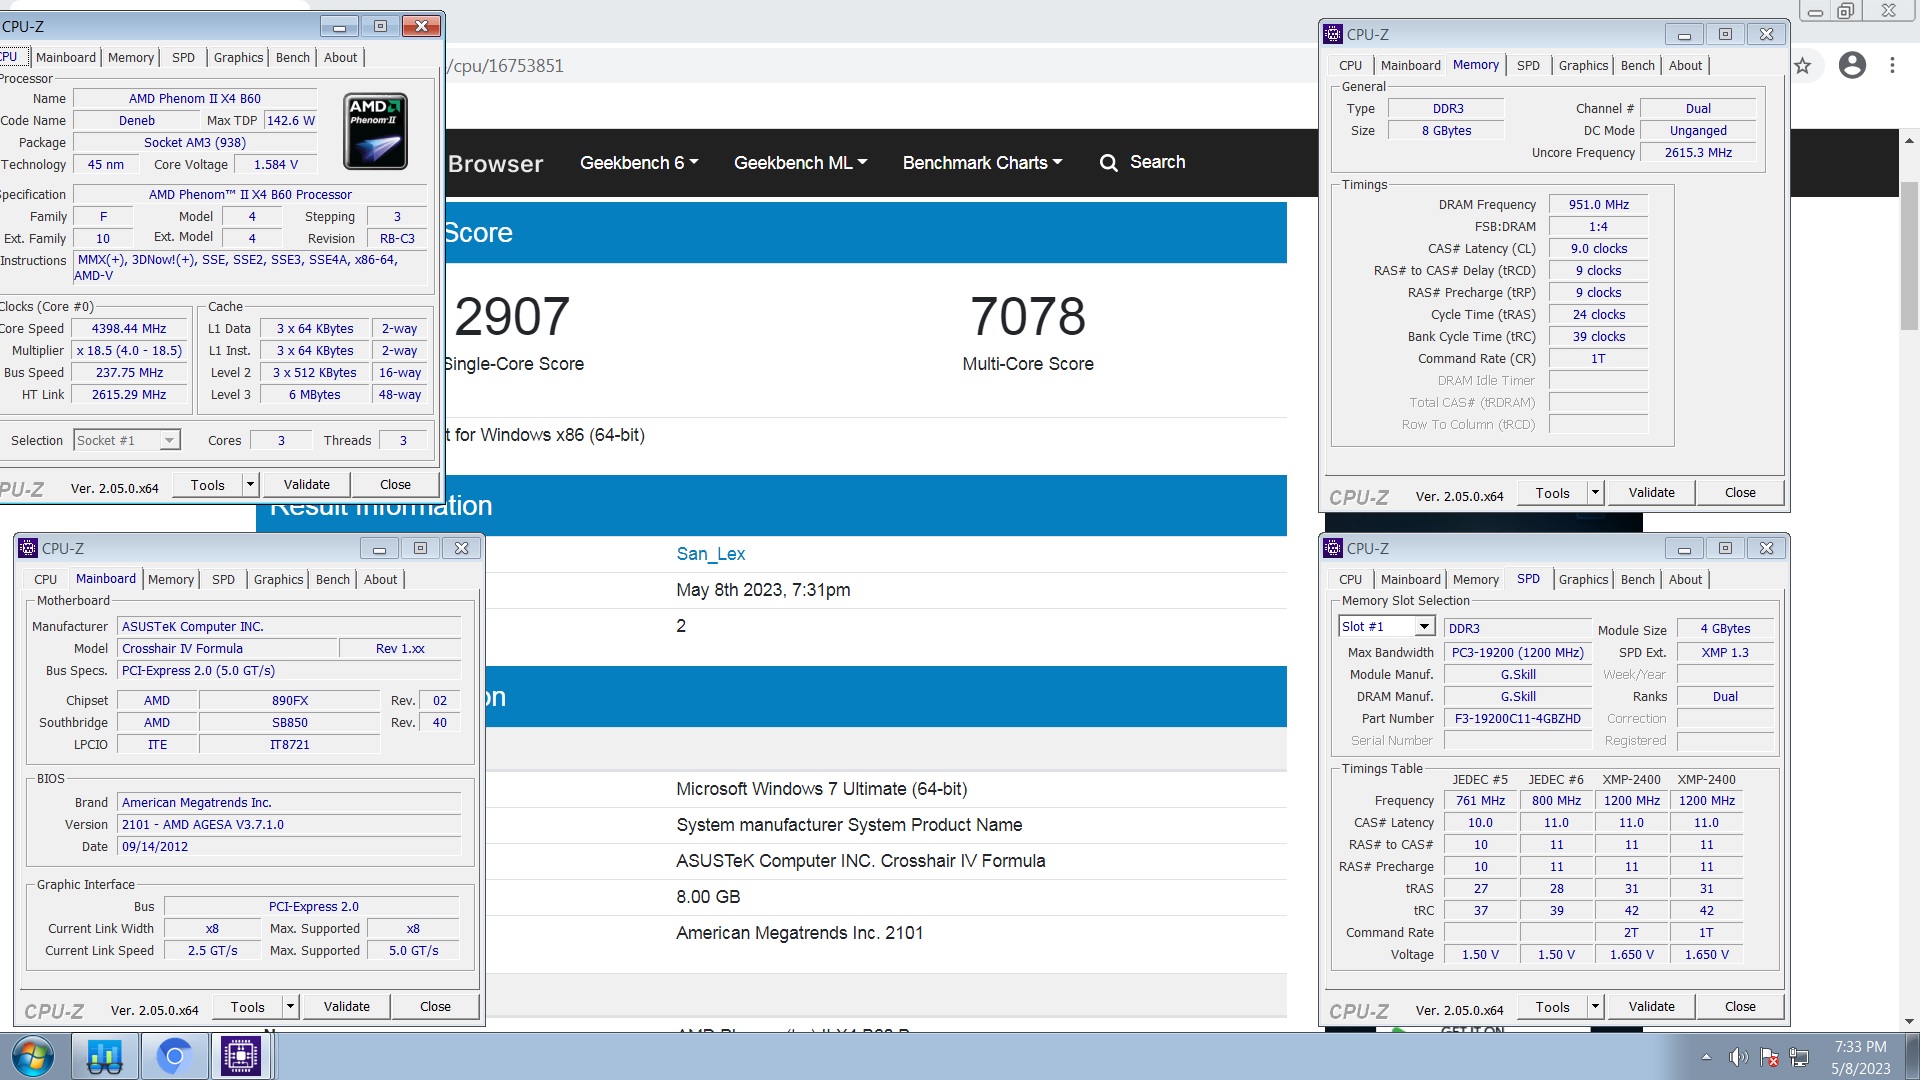Click Tools button in CPU window

click(208, 485)
